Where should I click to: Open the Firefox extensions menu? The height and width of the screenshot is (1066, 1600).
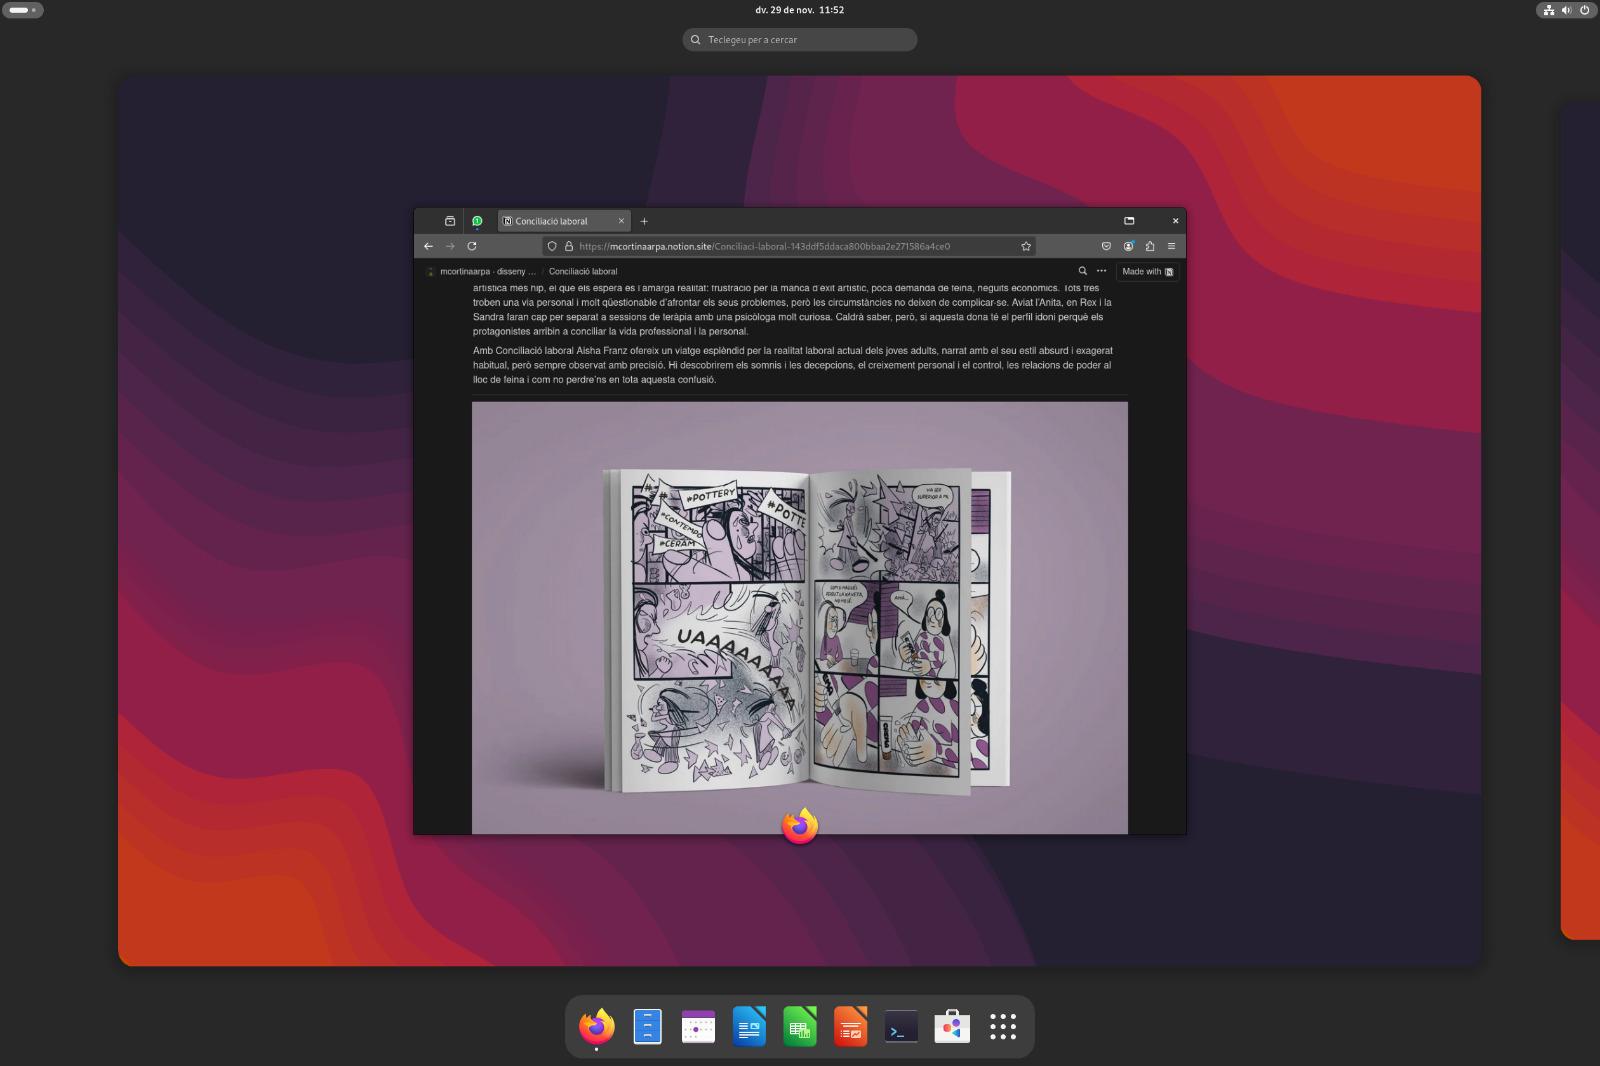pos(1150,246)
